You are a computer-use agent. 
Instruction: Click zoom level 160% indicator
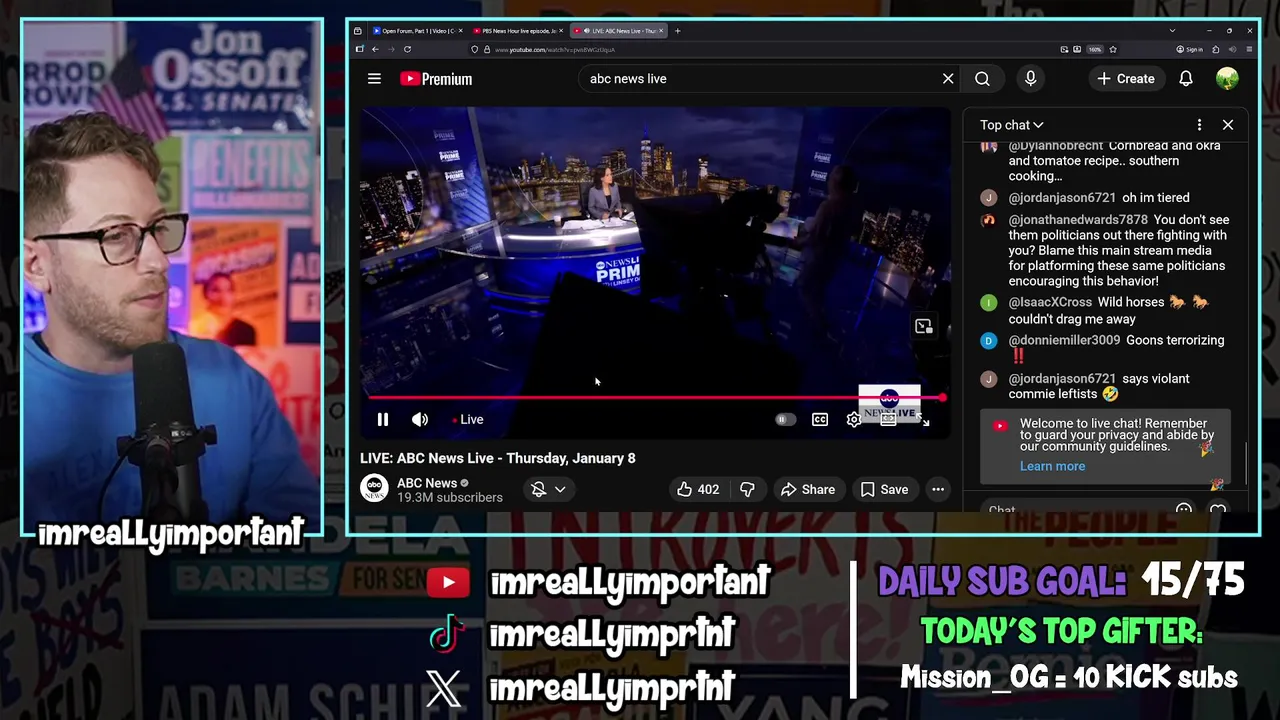1094,49
